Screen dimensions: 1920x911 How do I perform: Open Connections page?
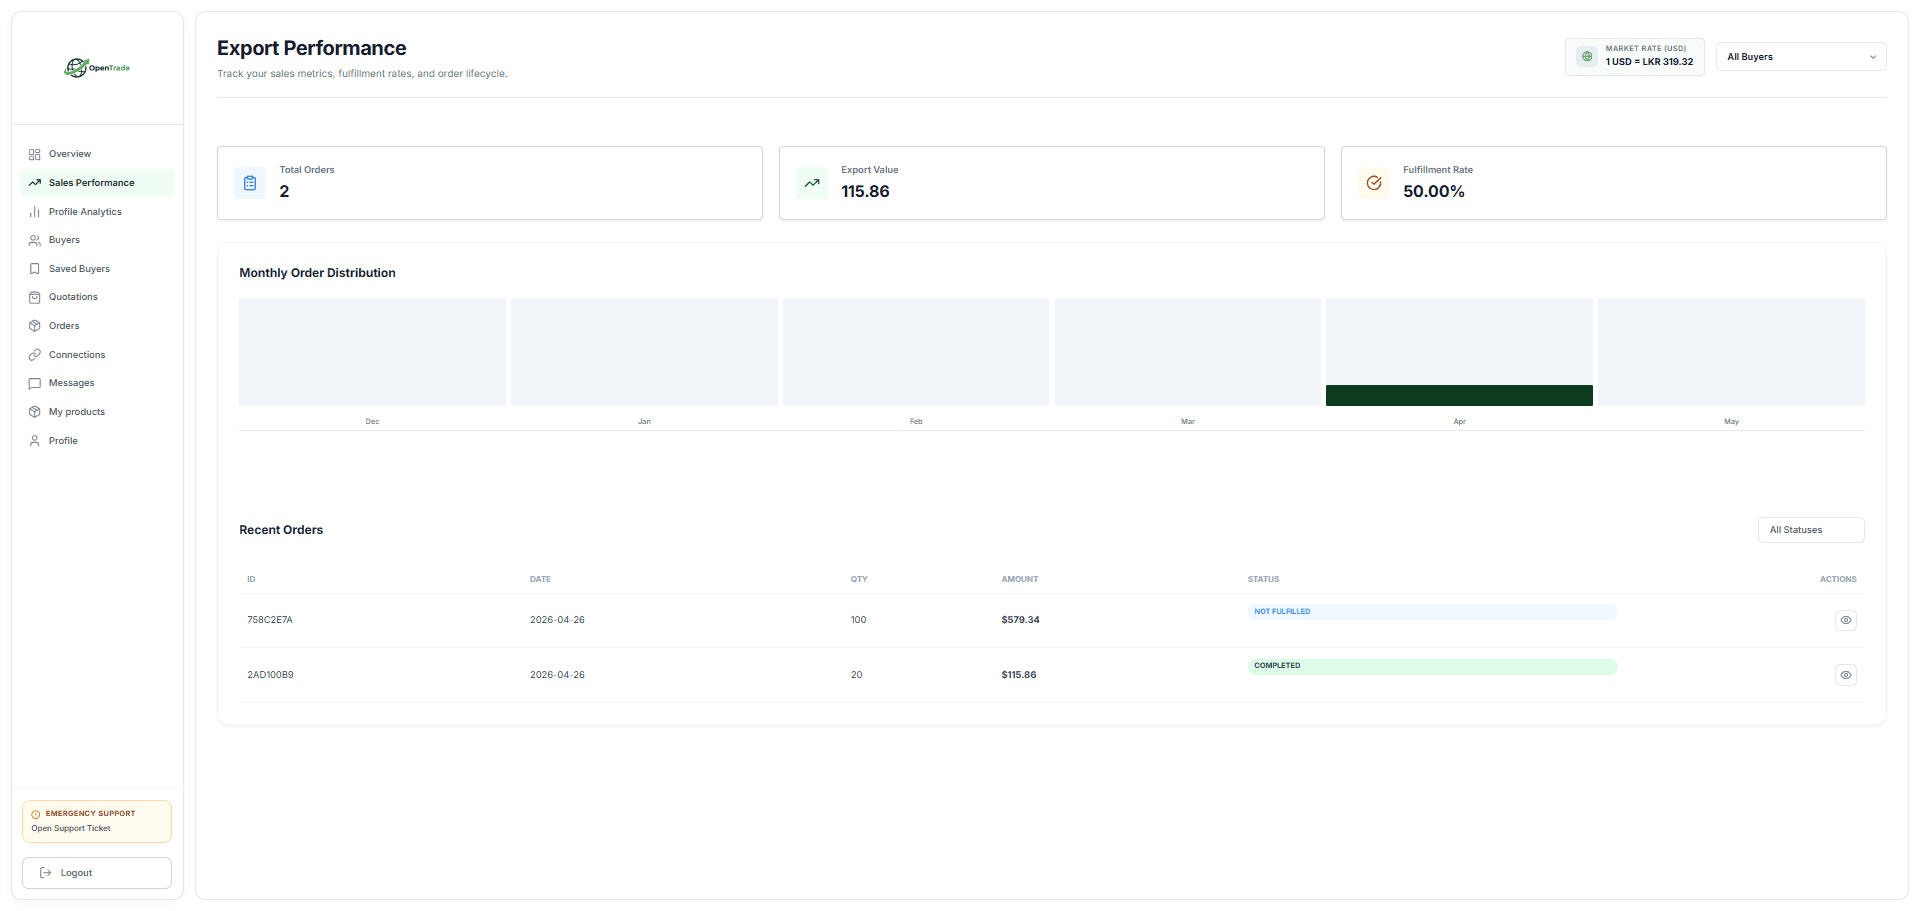click(x=97, y=355)
